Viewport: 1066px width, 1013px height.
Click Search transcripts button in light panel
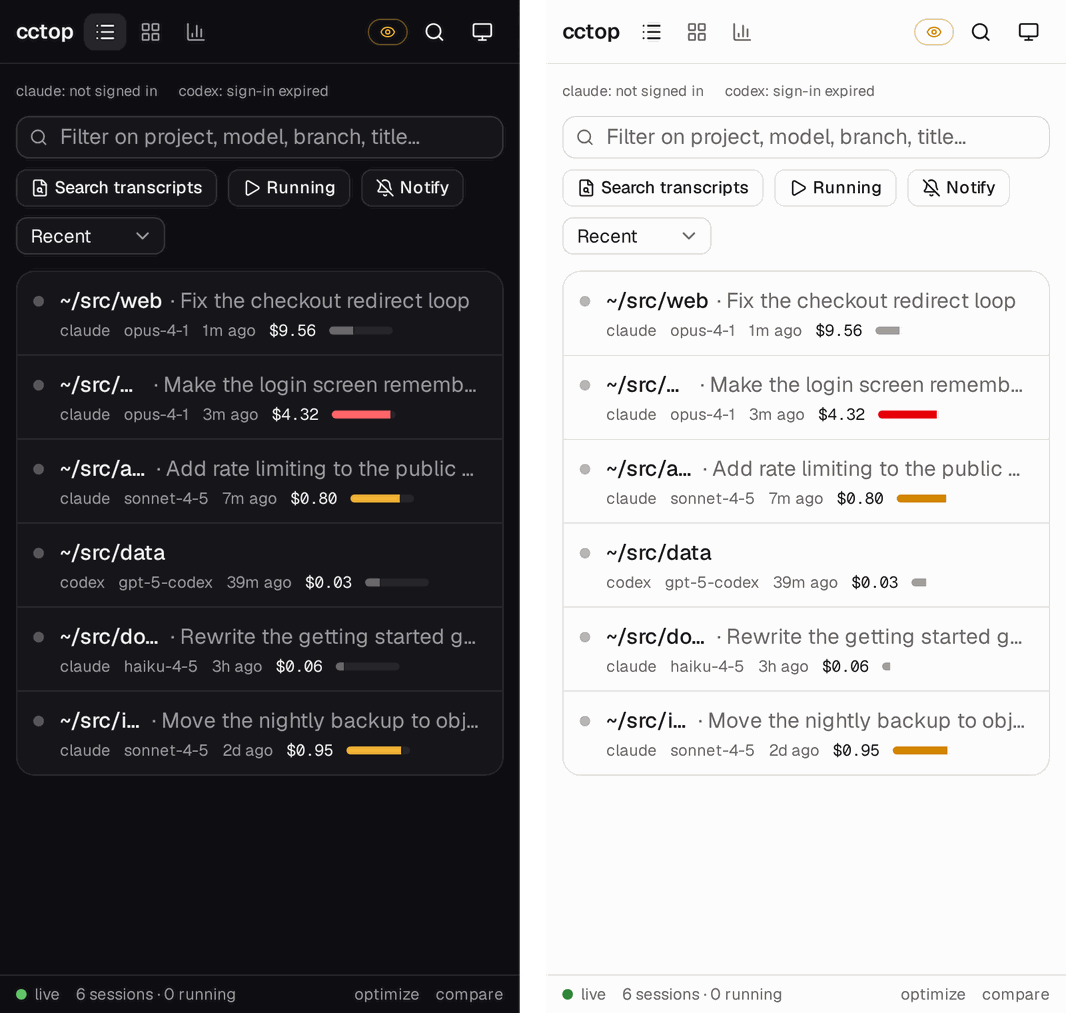point(663,188)
